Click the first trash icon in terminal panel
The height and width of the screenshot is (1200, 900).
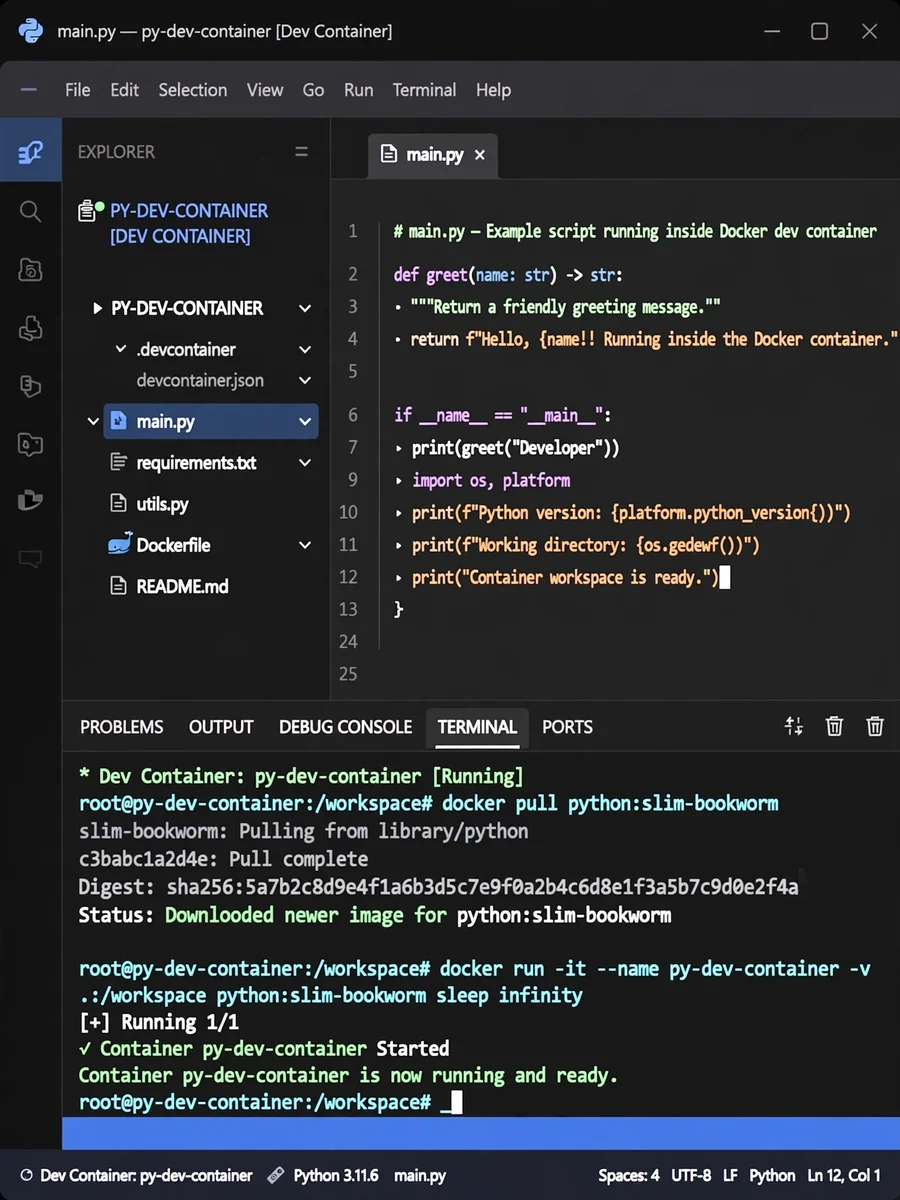tap(834, 726)
